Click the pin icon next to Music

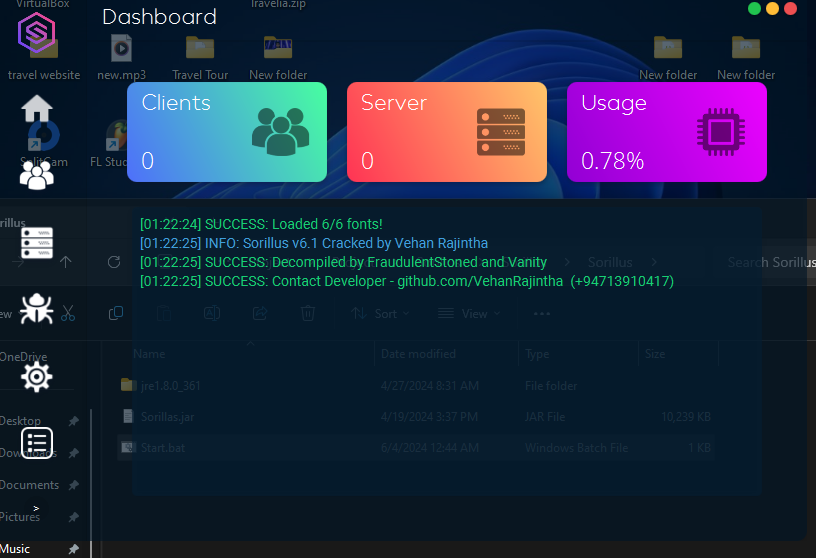pos(74,549)
